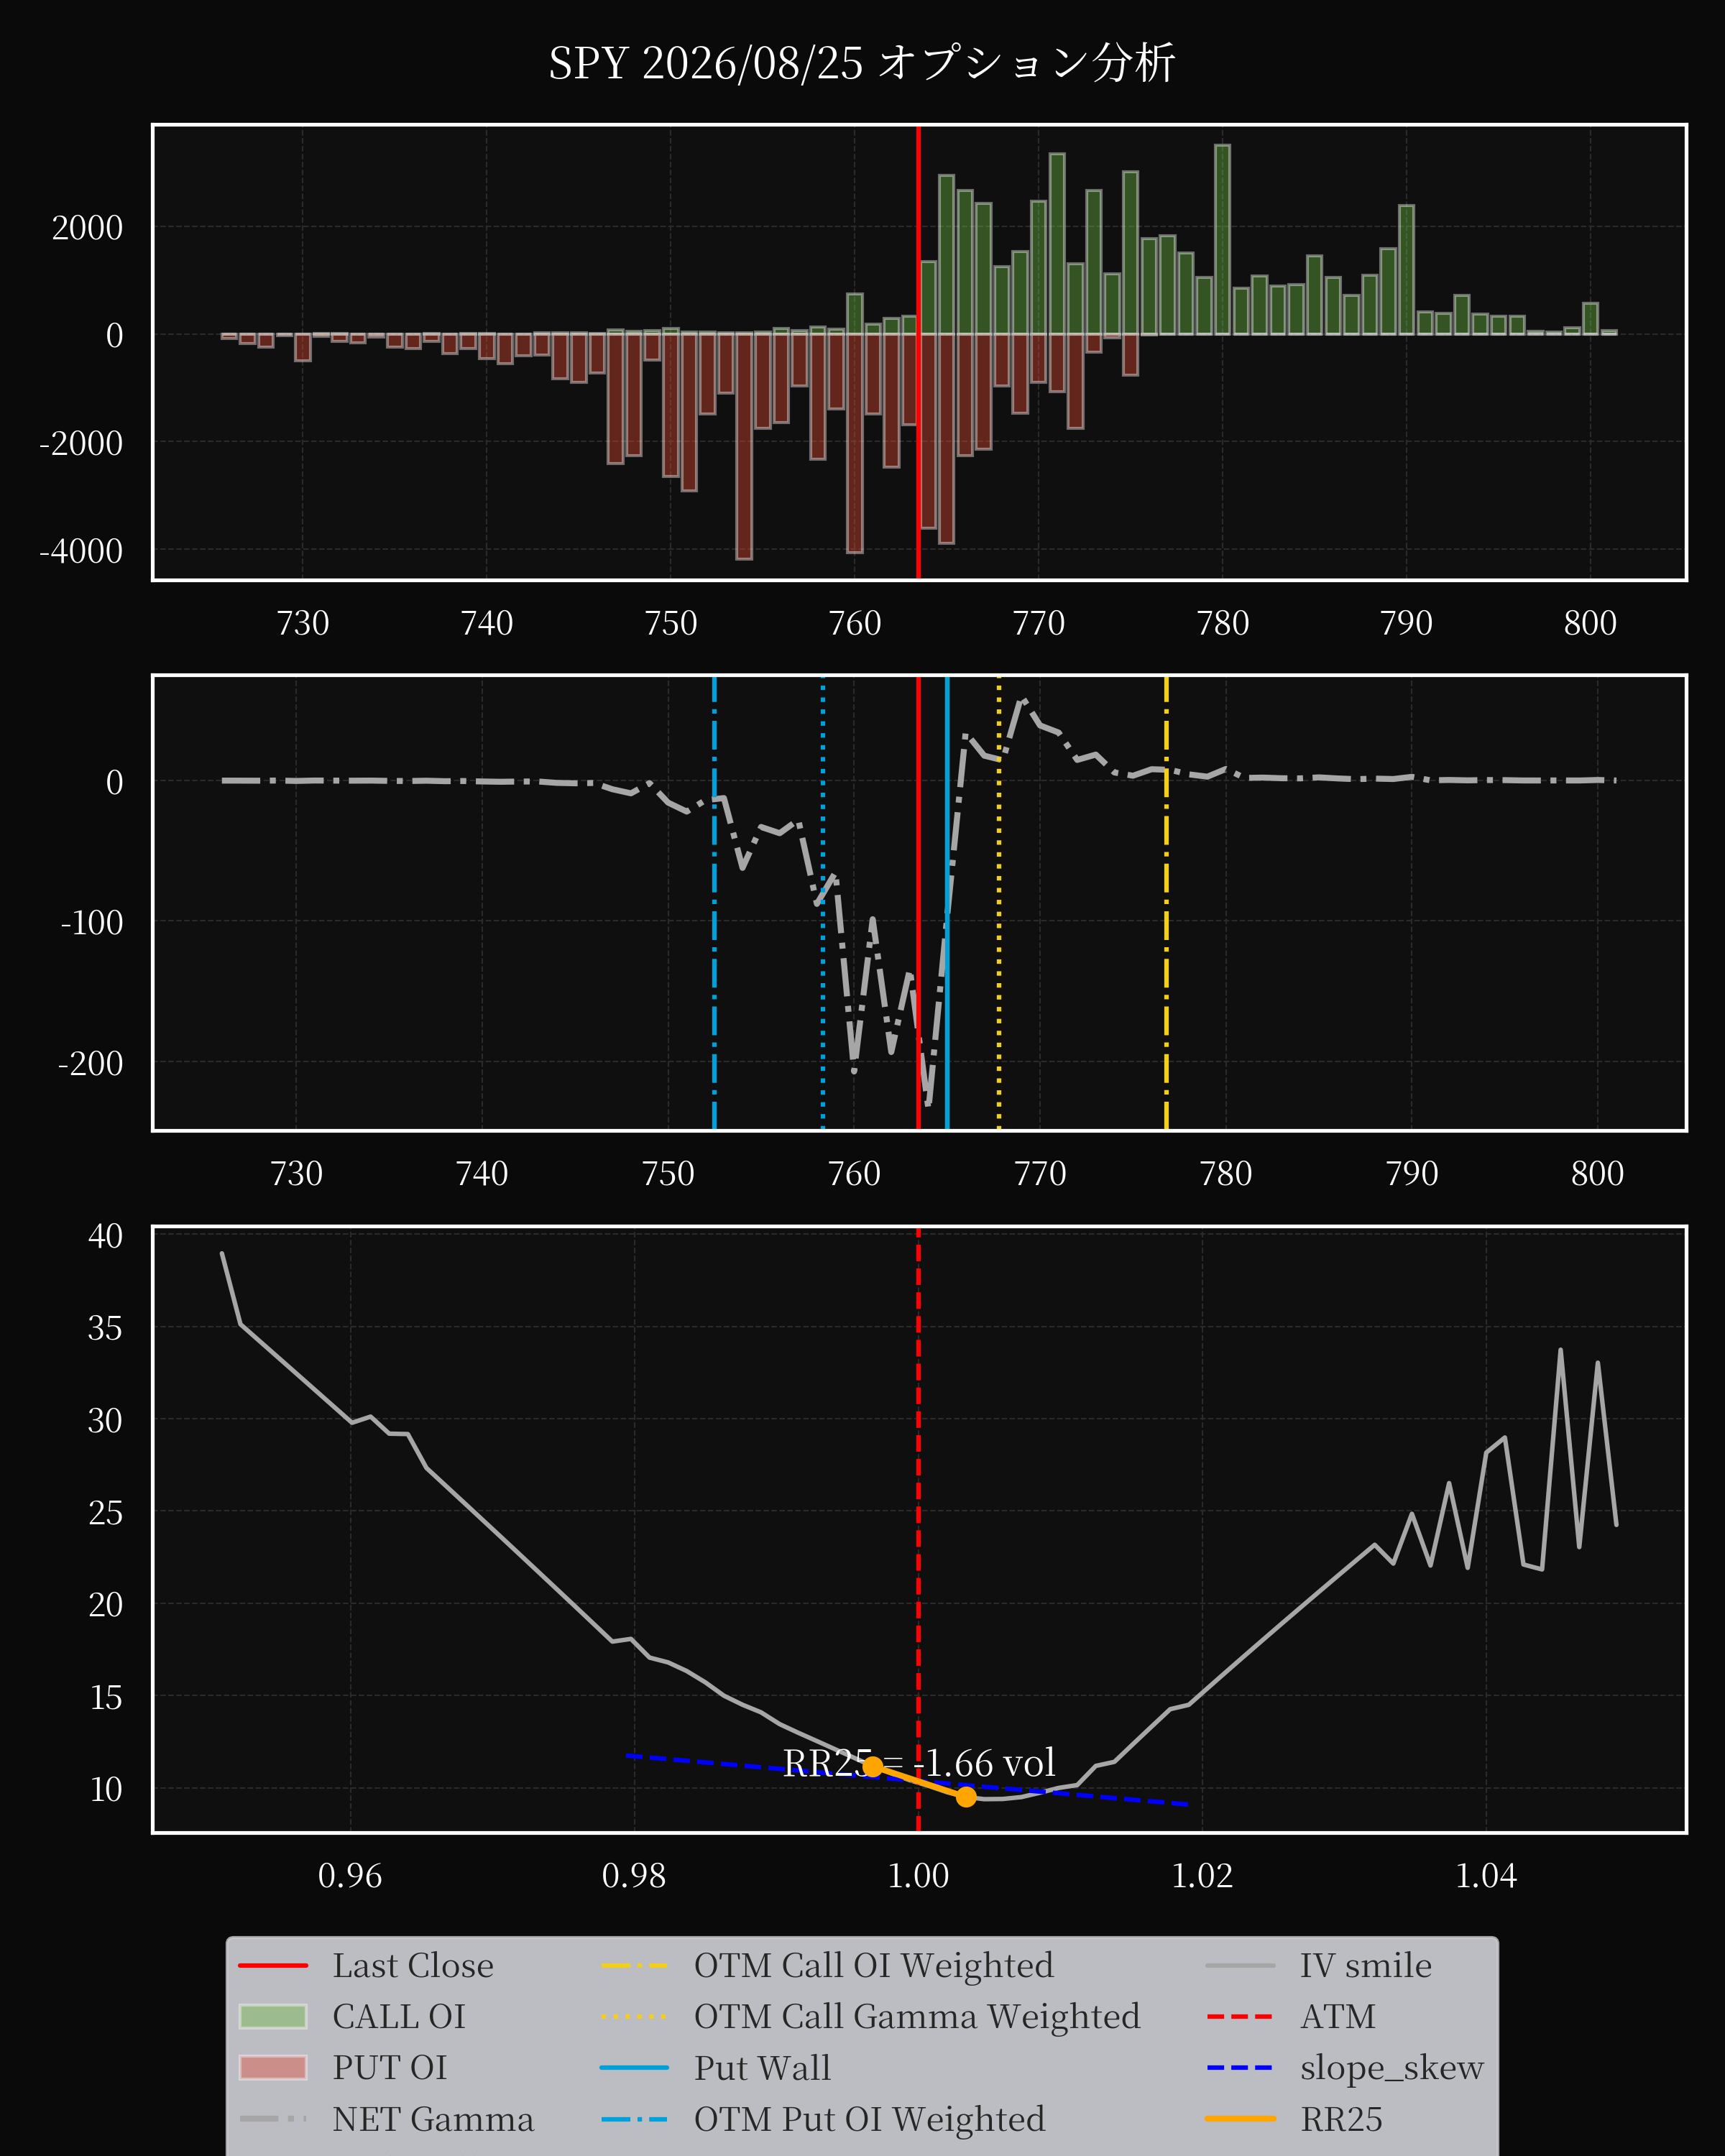The width and height of the screenshot is (1725, 2156).
Task: Click the 'NET Gamma' legend label
Action: click(x=433, y=2118)
